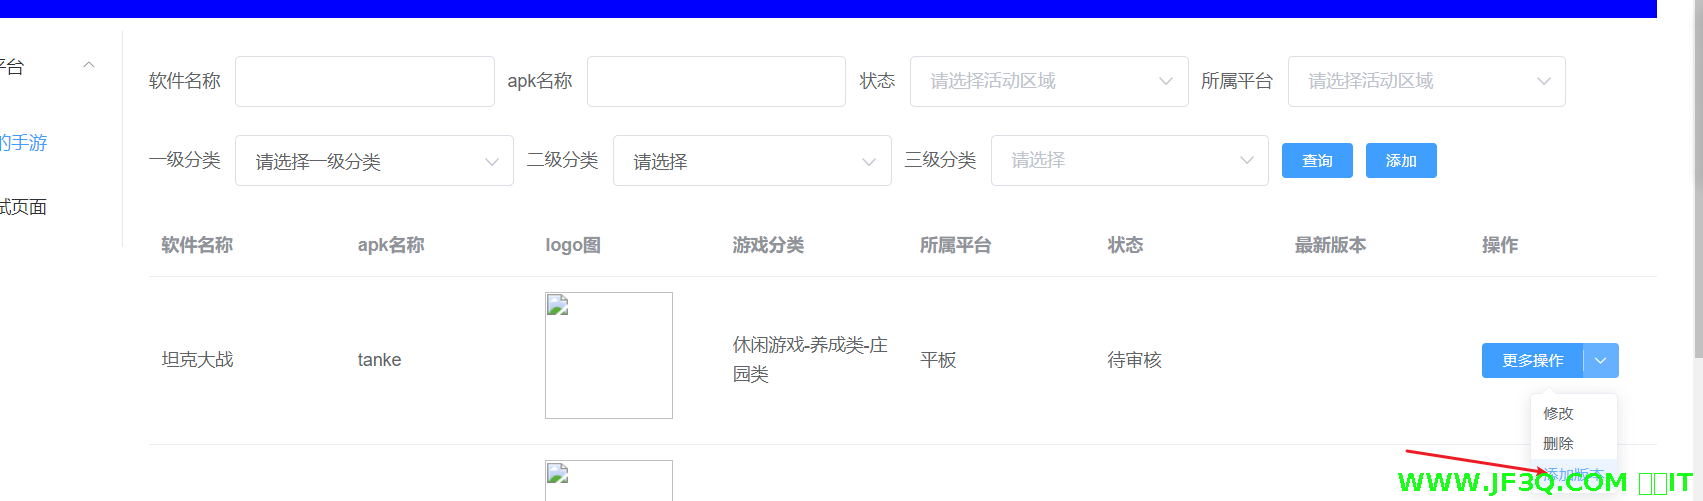
Task: Expand the 一级分类 select box
Action: [374, 161]
